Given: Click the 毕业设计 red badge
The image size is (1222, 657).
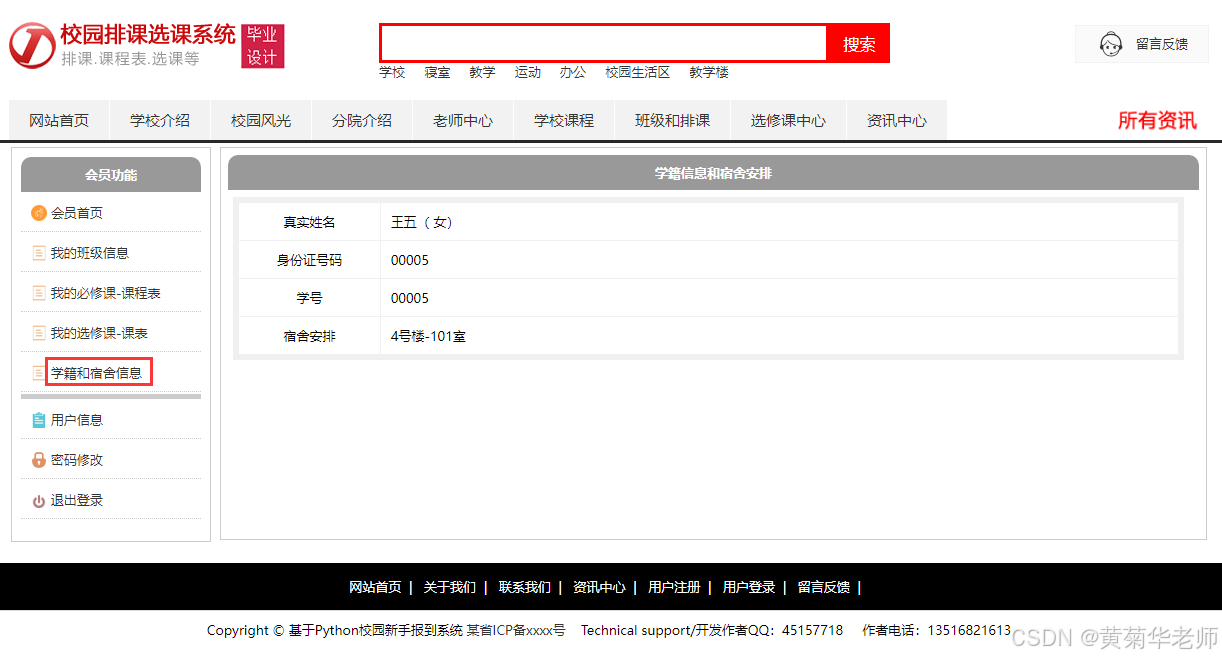Looking at the screenshot, I should tap(262, 46).
